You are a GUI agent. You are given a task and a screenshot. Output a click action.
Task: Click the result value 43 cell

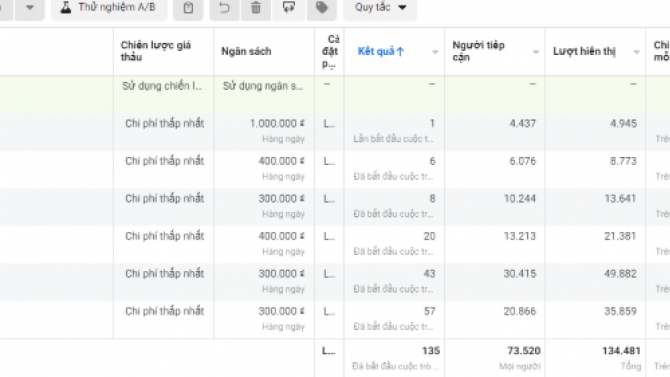[429, 274]
